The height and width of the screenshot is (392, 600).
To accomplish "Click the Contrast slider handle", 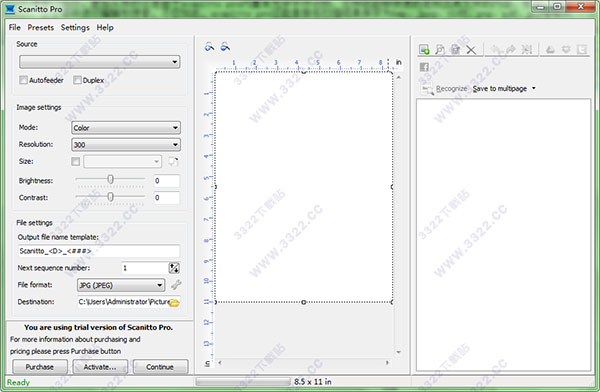I will [x=111, y=196].
